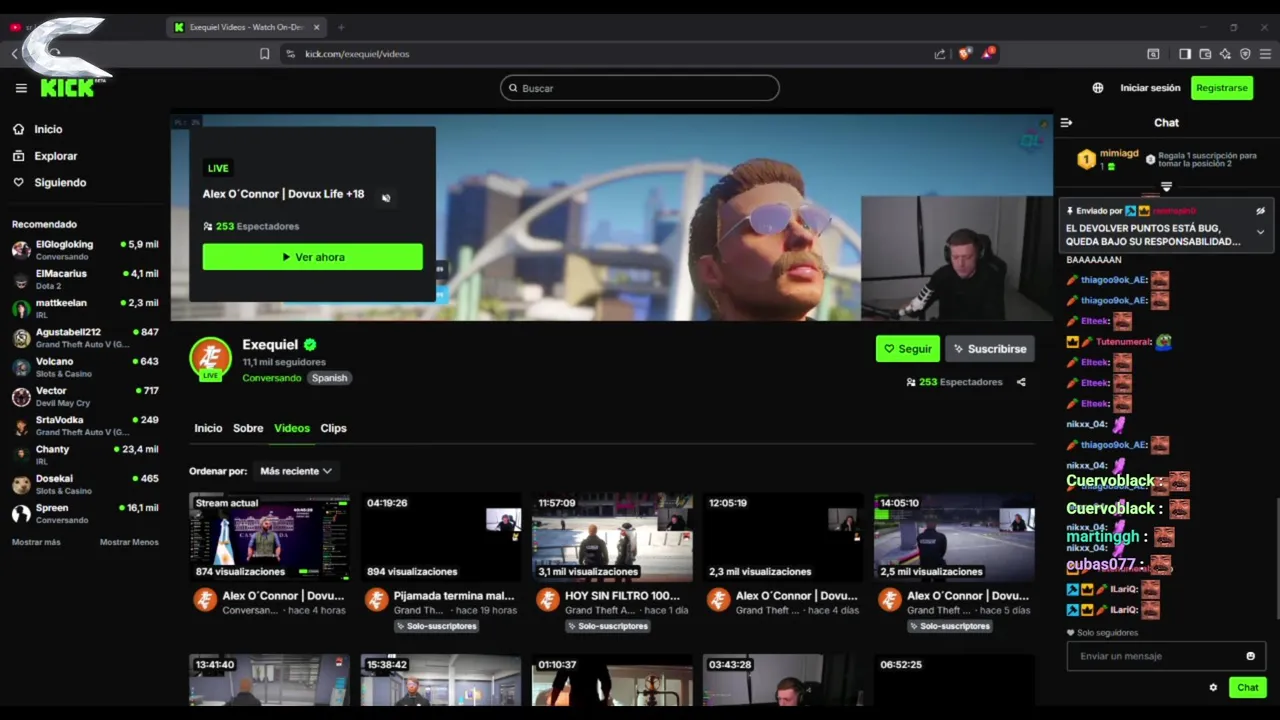Open ElGlogloking recommended channel
Image resolution: width=1280 pixels, height=720 pixels.
pos(85,250)
